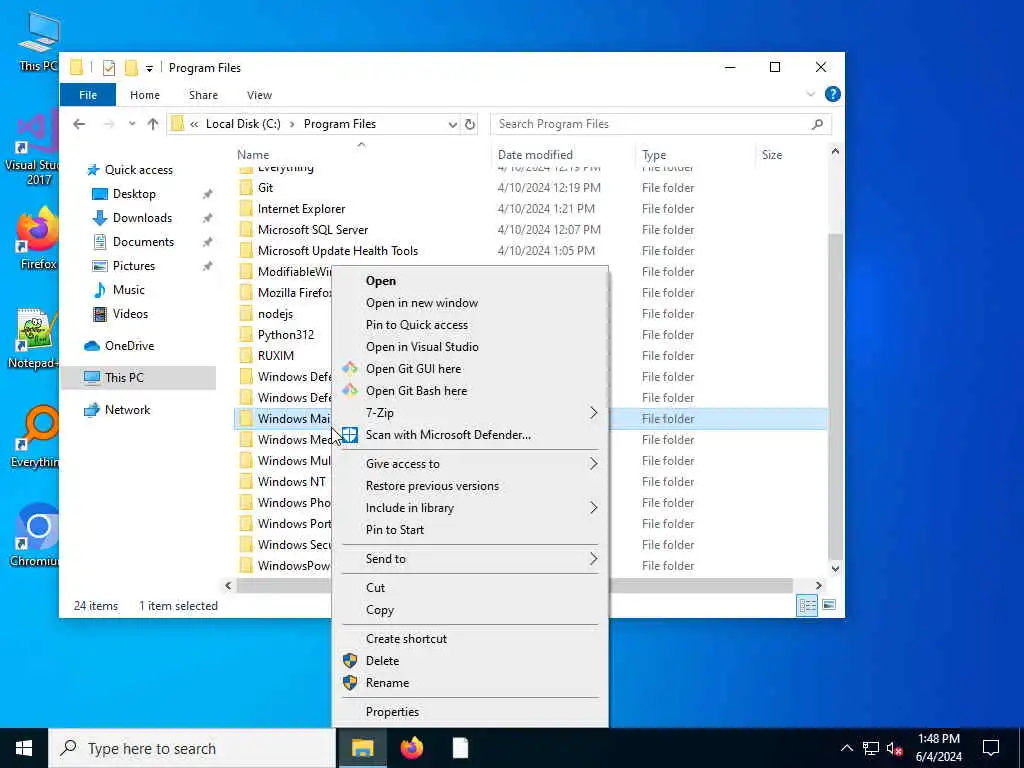Viewport: 1024px width, 768px height.
Task: Click the UAC shield icon beside Delete
Action: [350, 661]
